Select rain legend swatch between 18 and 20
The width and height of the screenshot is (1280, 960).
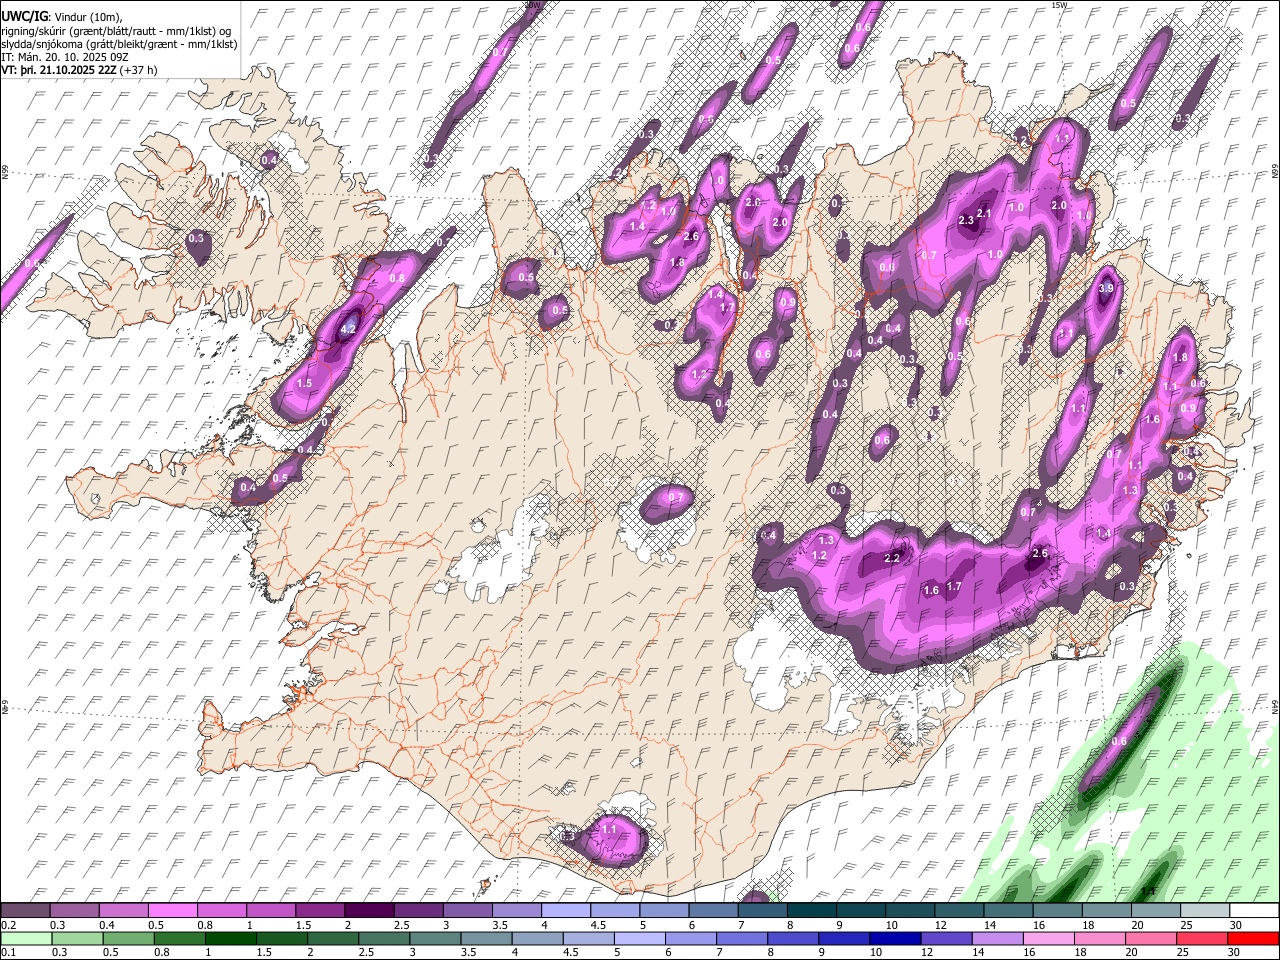click(x=1100, y=938)
